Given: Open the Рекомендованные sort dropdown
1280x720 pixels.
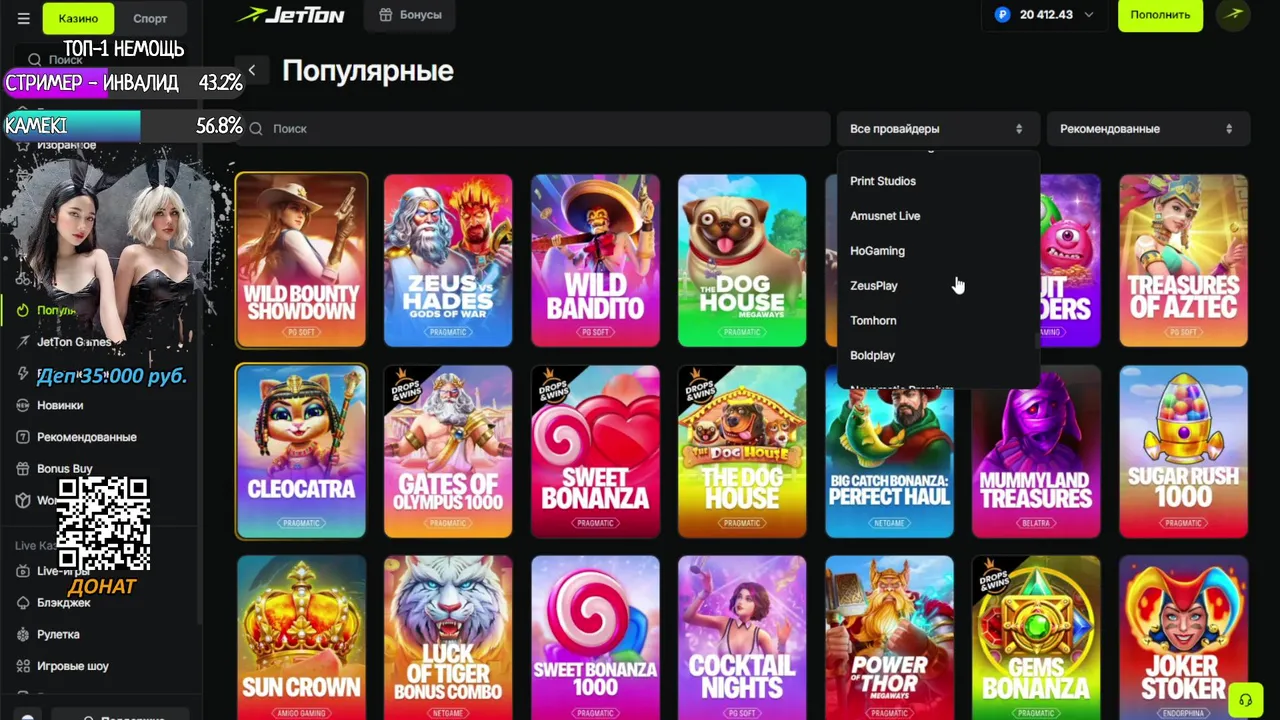Looking at the screenshot, I should (1148, 129).
